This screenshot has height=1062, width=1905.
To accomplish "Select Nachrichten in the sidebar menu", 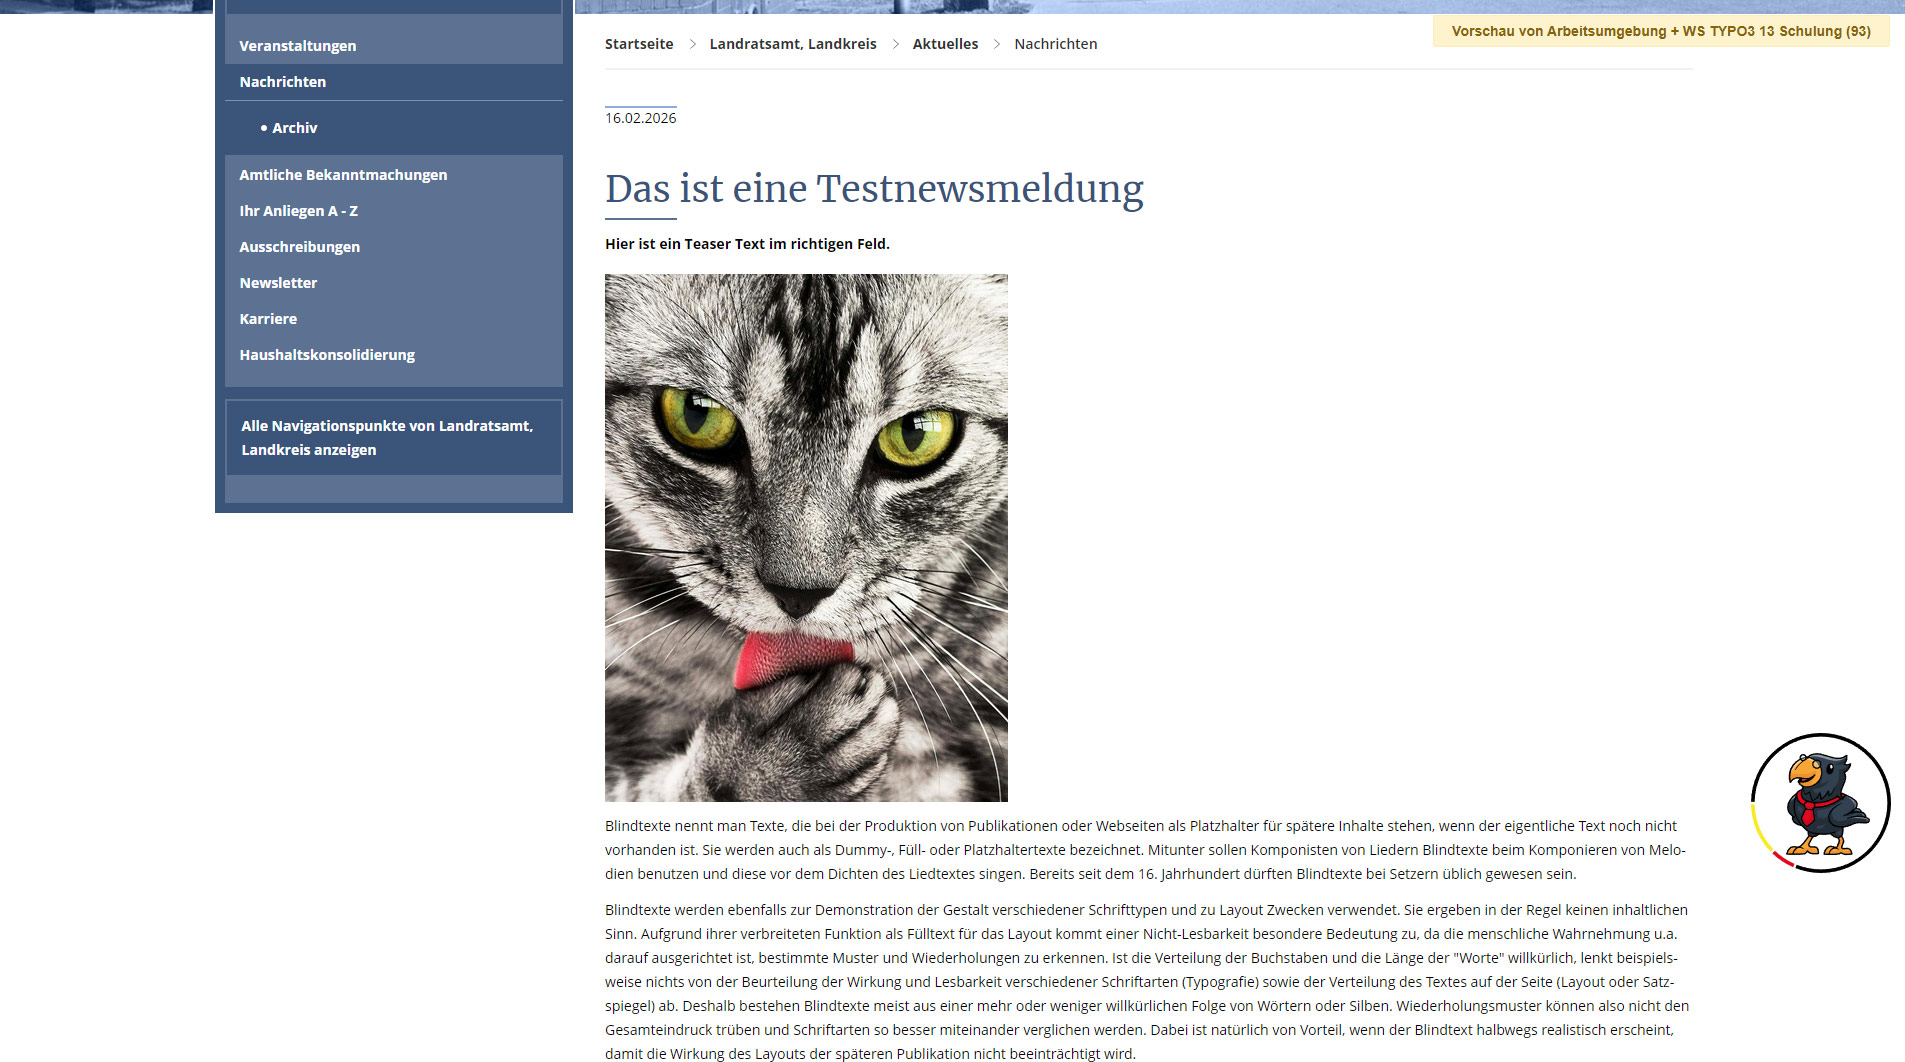I will click(x=282, y=82).
